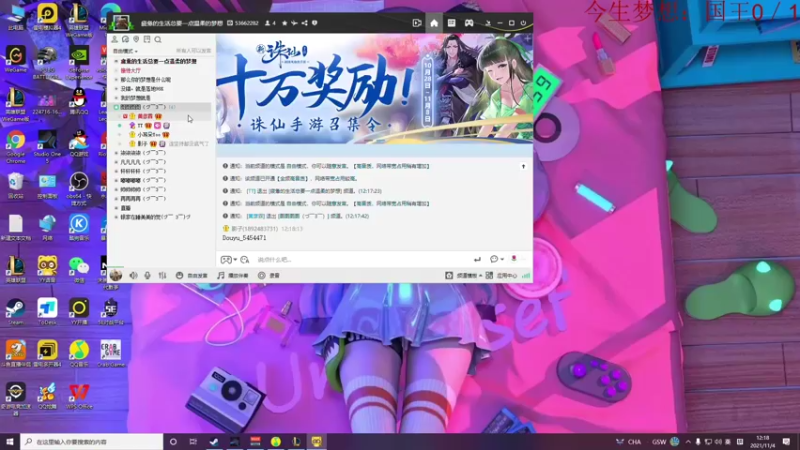This screenshot has width=800, height=450.
Task: Click the shield icon in the channel title bar
Action: (x=314, y=23)
